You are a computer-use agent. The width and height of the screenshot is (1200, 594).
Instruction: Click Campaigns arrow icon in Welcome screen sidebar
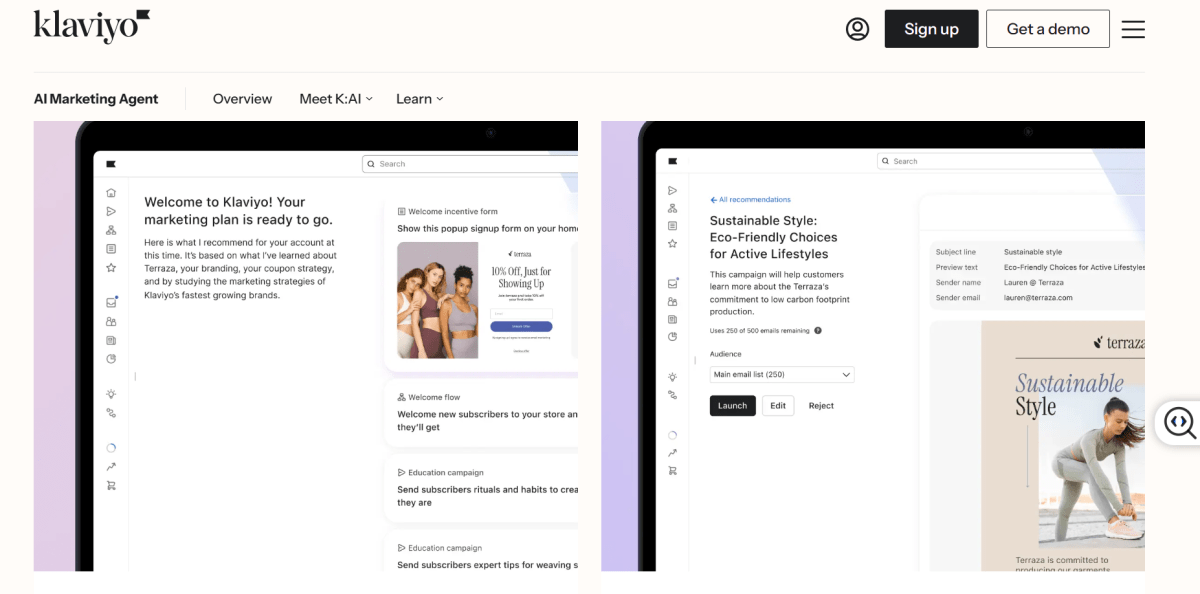(x=111, y=211)
